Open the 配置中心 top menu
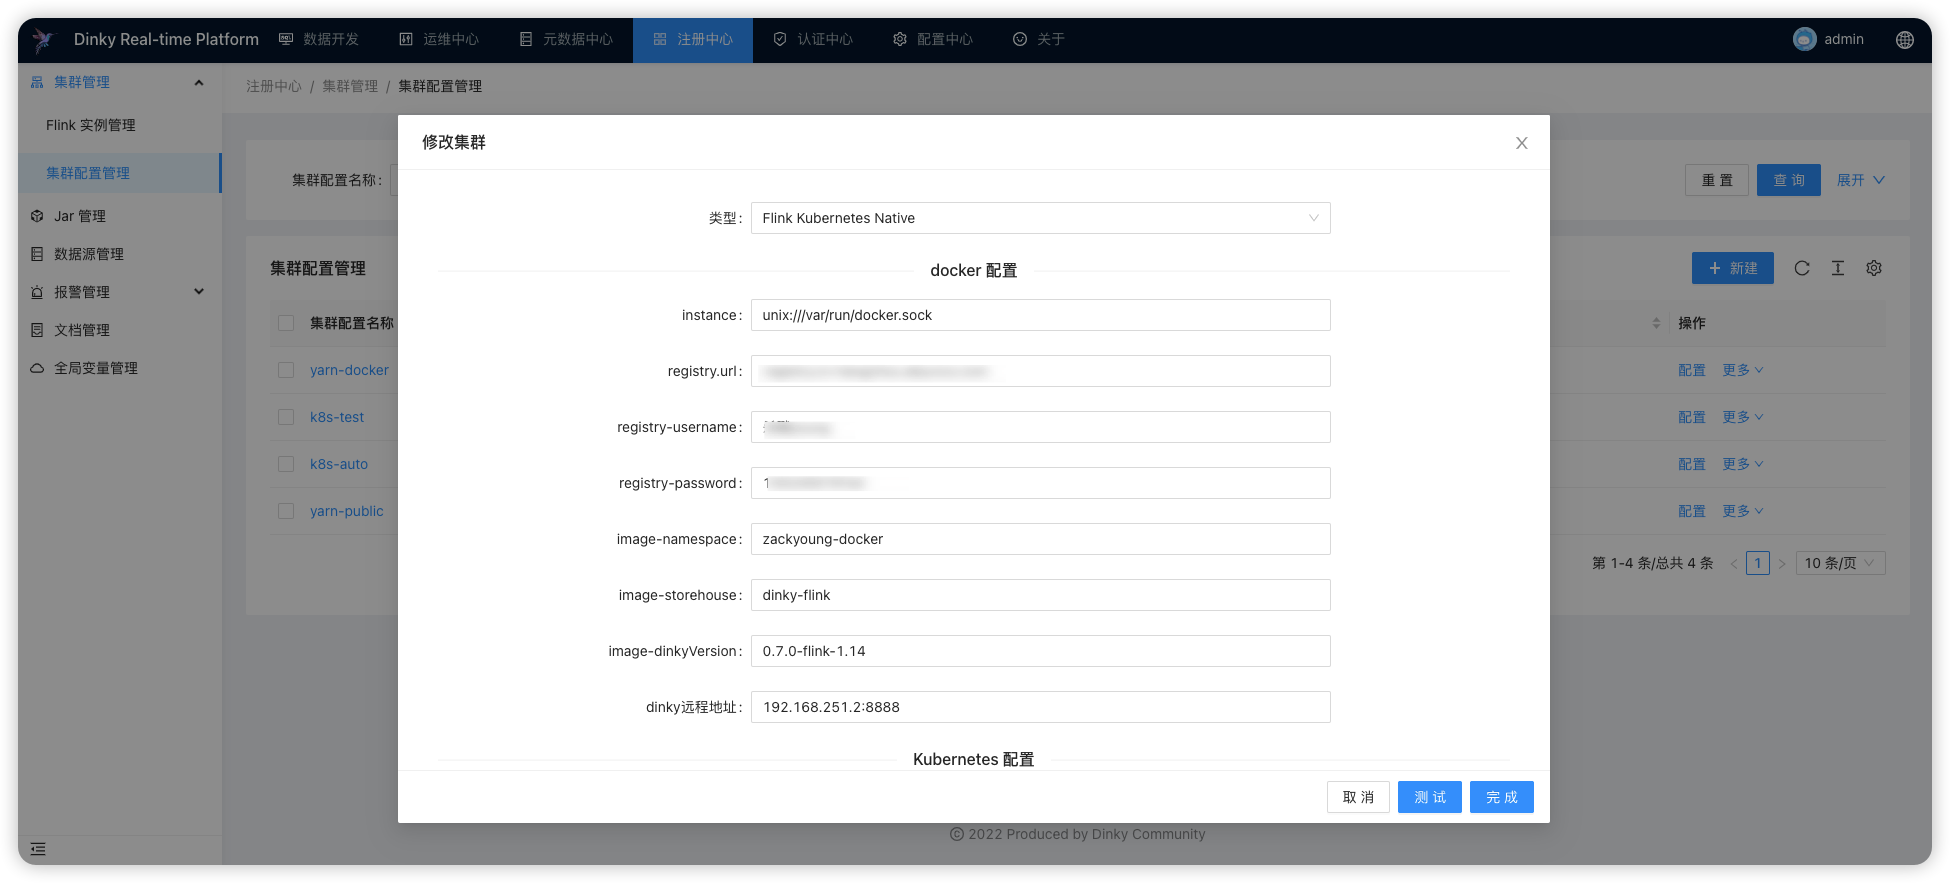This screenshot has width=1950, height=883. (x=933, y=39)
